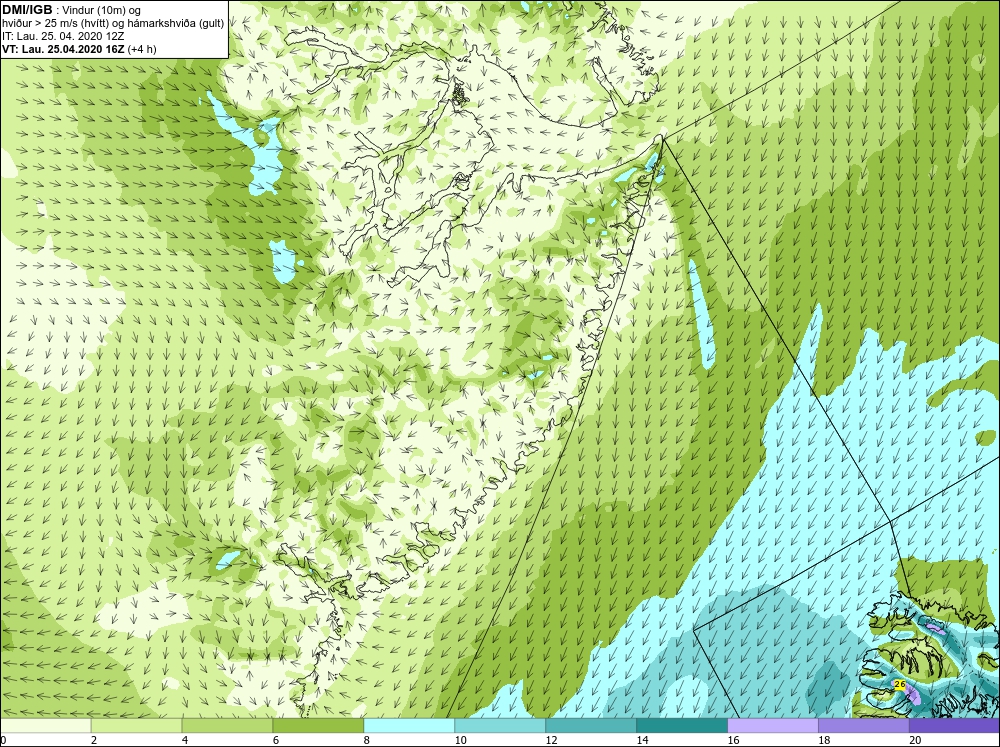This screenshot has width=1000, height=747.
Task: Click the "20" scale label
Action: [915, 740]
